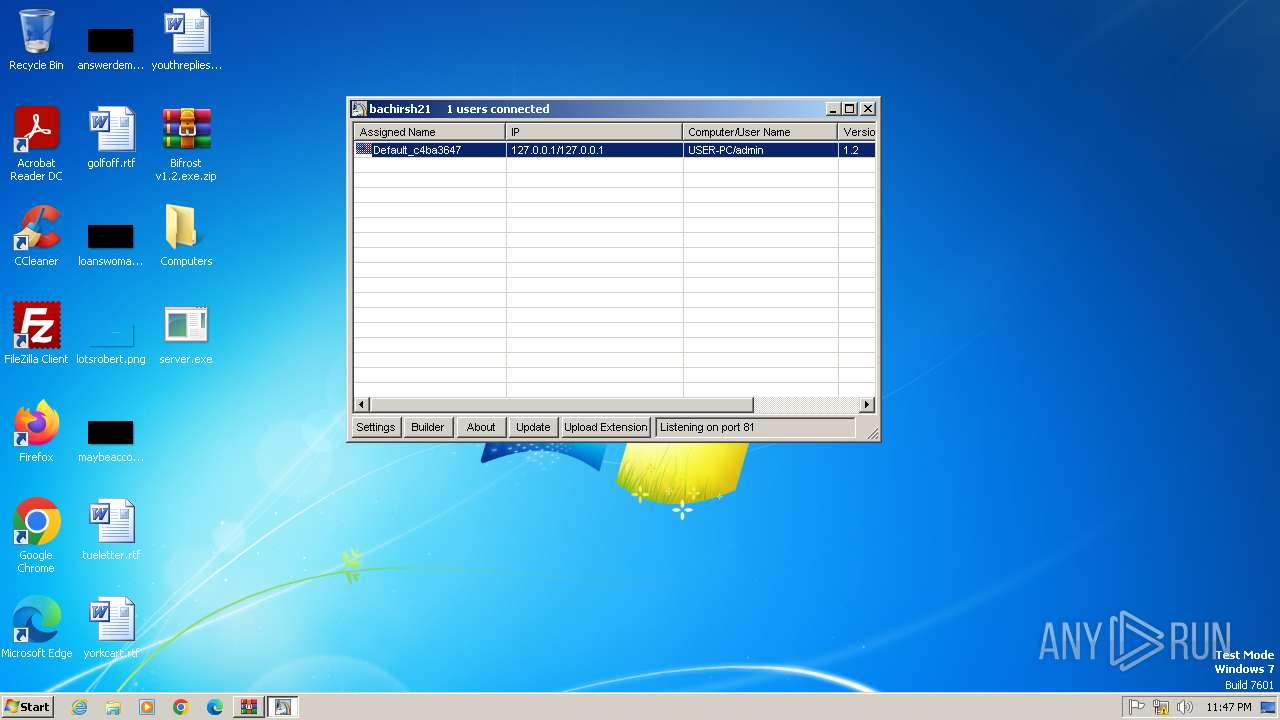The width and height of the screenshot is (1280, 720).
Task: Launch the Acrobat Reader DC shortcut
Action: pos(36,144)
